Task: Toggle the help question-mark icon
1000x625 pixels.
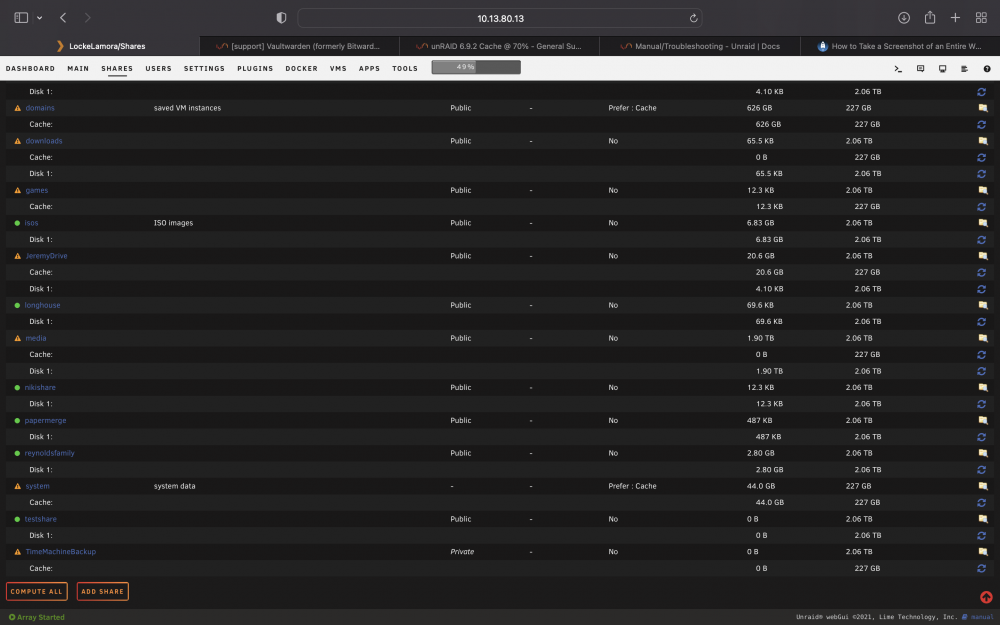Action: tap(987, 69)
